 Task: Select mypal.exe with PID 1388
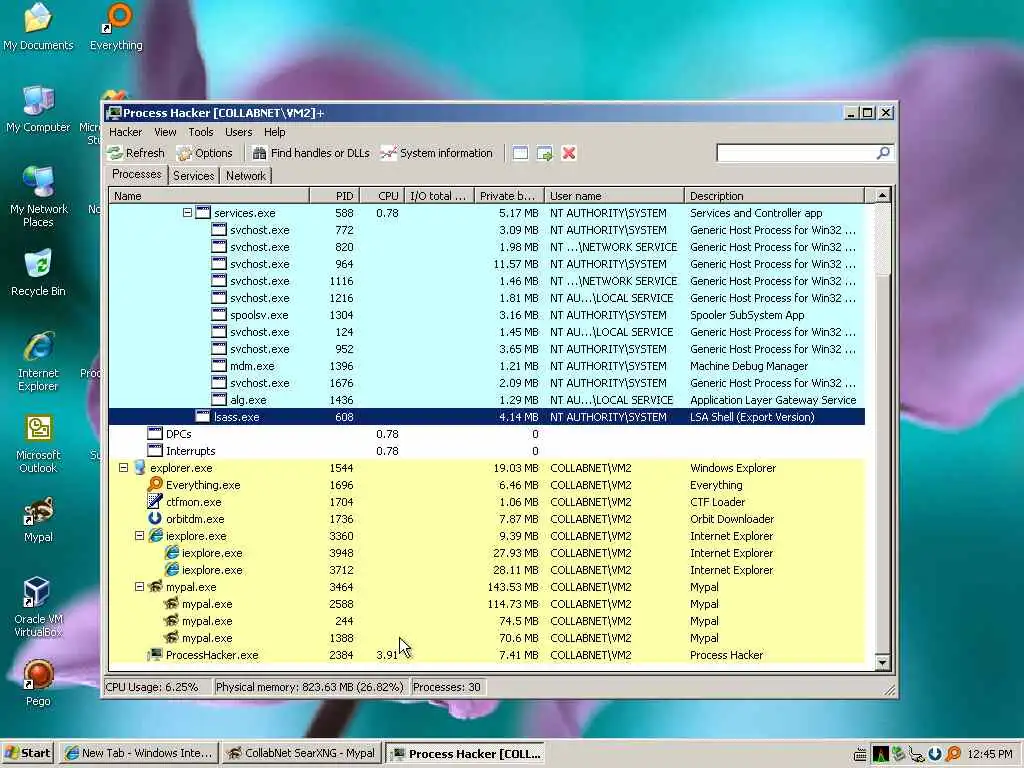(487, 637)
